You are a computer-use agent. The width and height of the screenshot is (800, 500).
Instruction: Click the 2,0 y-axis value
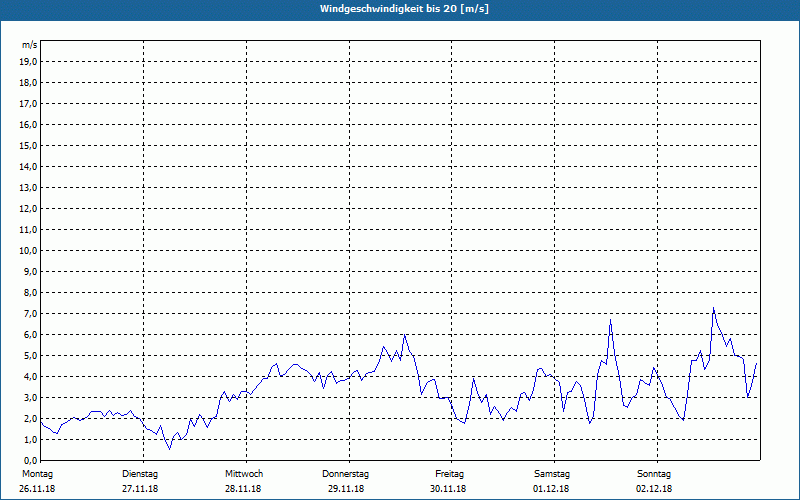click(x=30, y=418)
